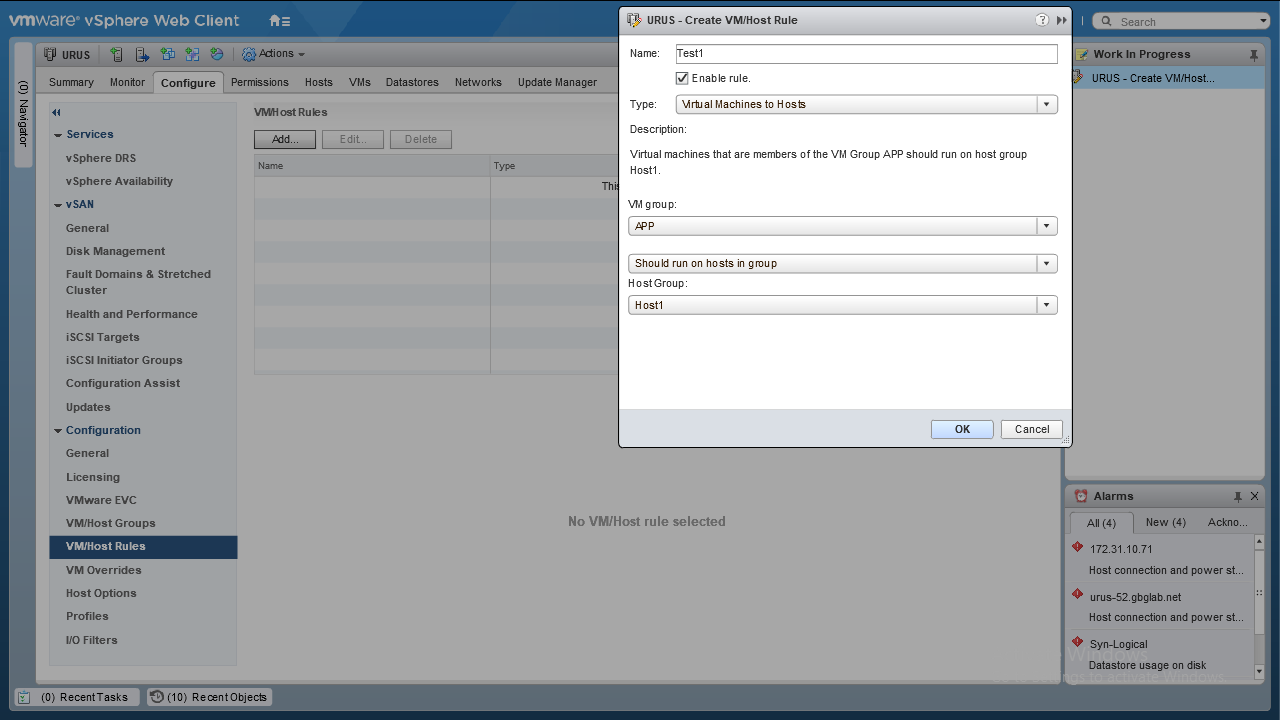Click the Add Host toolbar icon

[117, 54]
